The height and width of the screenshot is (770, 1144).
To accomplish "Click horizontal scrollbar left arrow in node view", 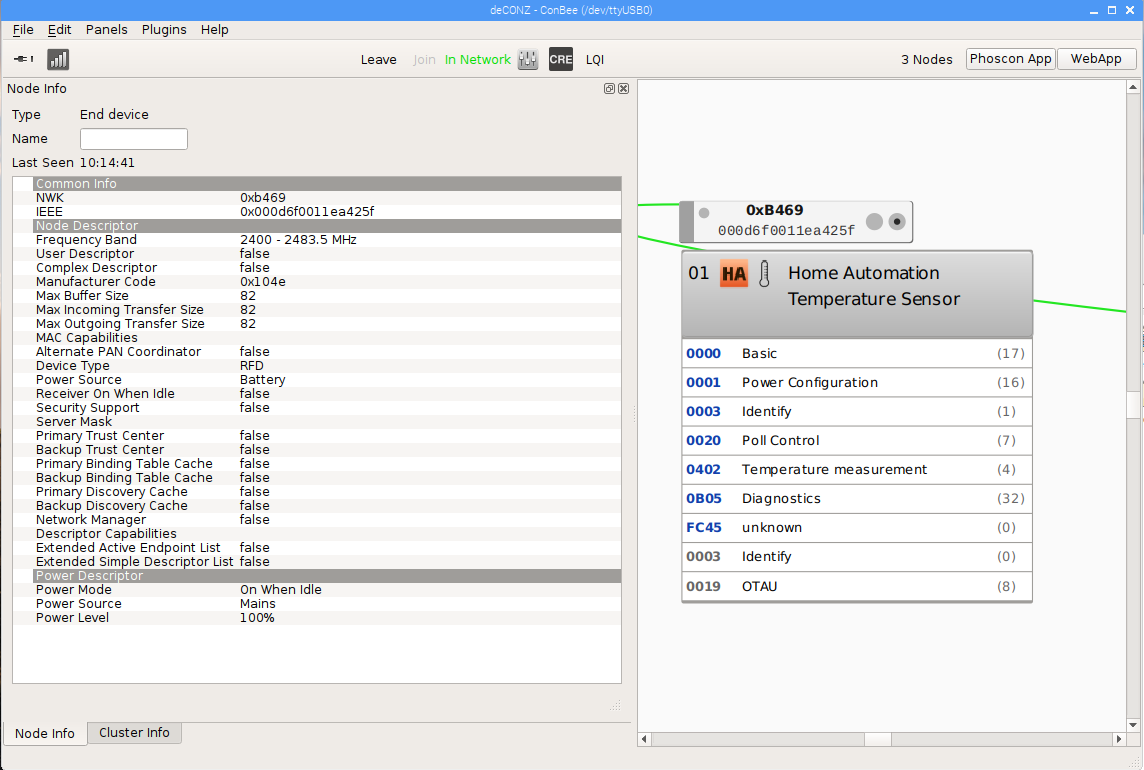I will [644, 739].
